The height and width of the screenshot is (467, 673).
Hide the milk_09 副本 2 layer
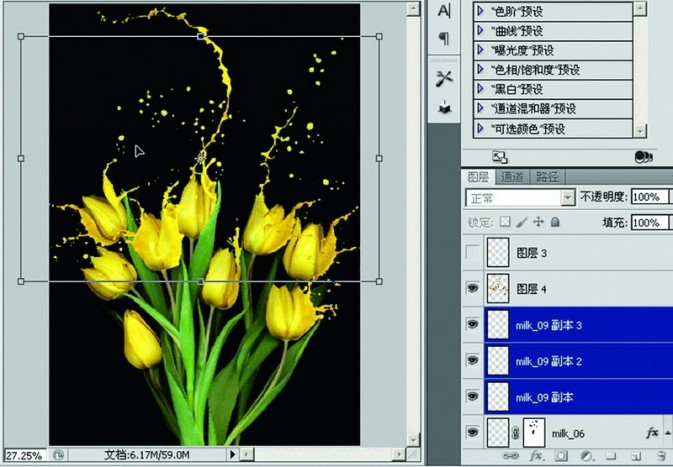[x=473, y=360]
